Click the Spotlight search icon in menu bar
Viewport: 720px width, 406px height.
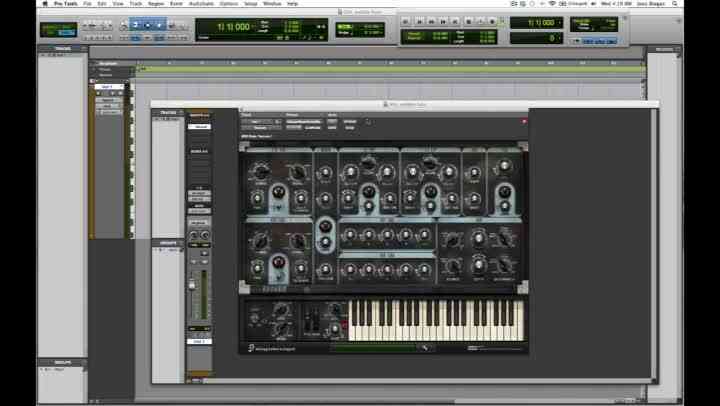675,3
